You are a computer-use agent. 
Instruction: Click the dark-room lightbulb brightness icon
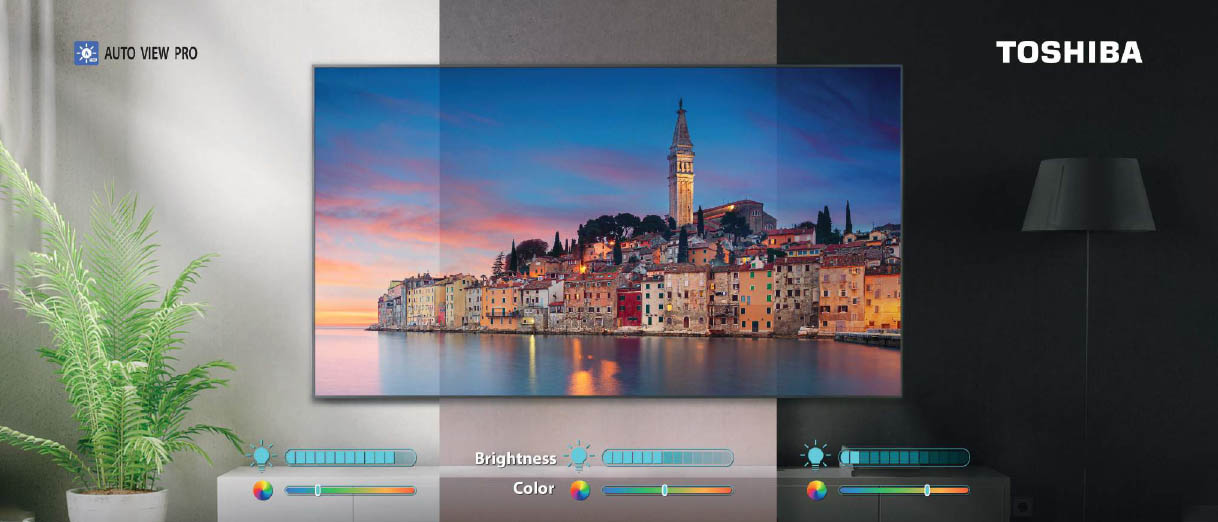[816, 457]
